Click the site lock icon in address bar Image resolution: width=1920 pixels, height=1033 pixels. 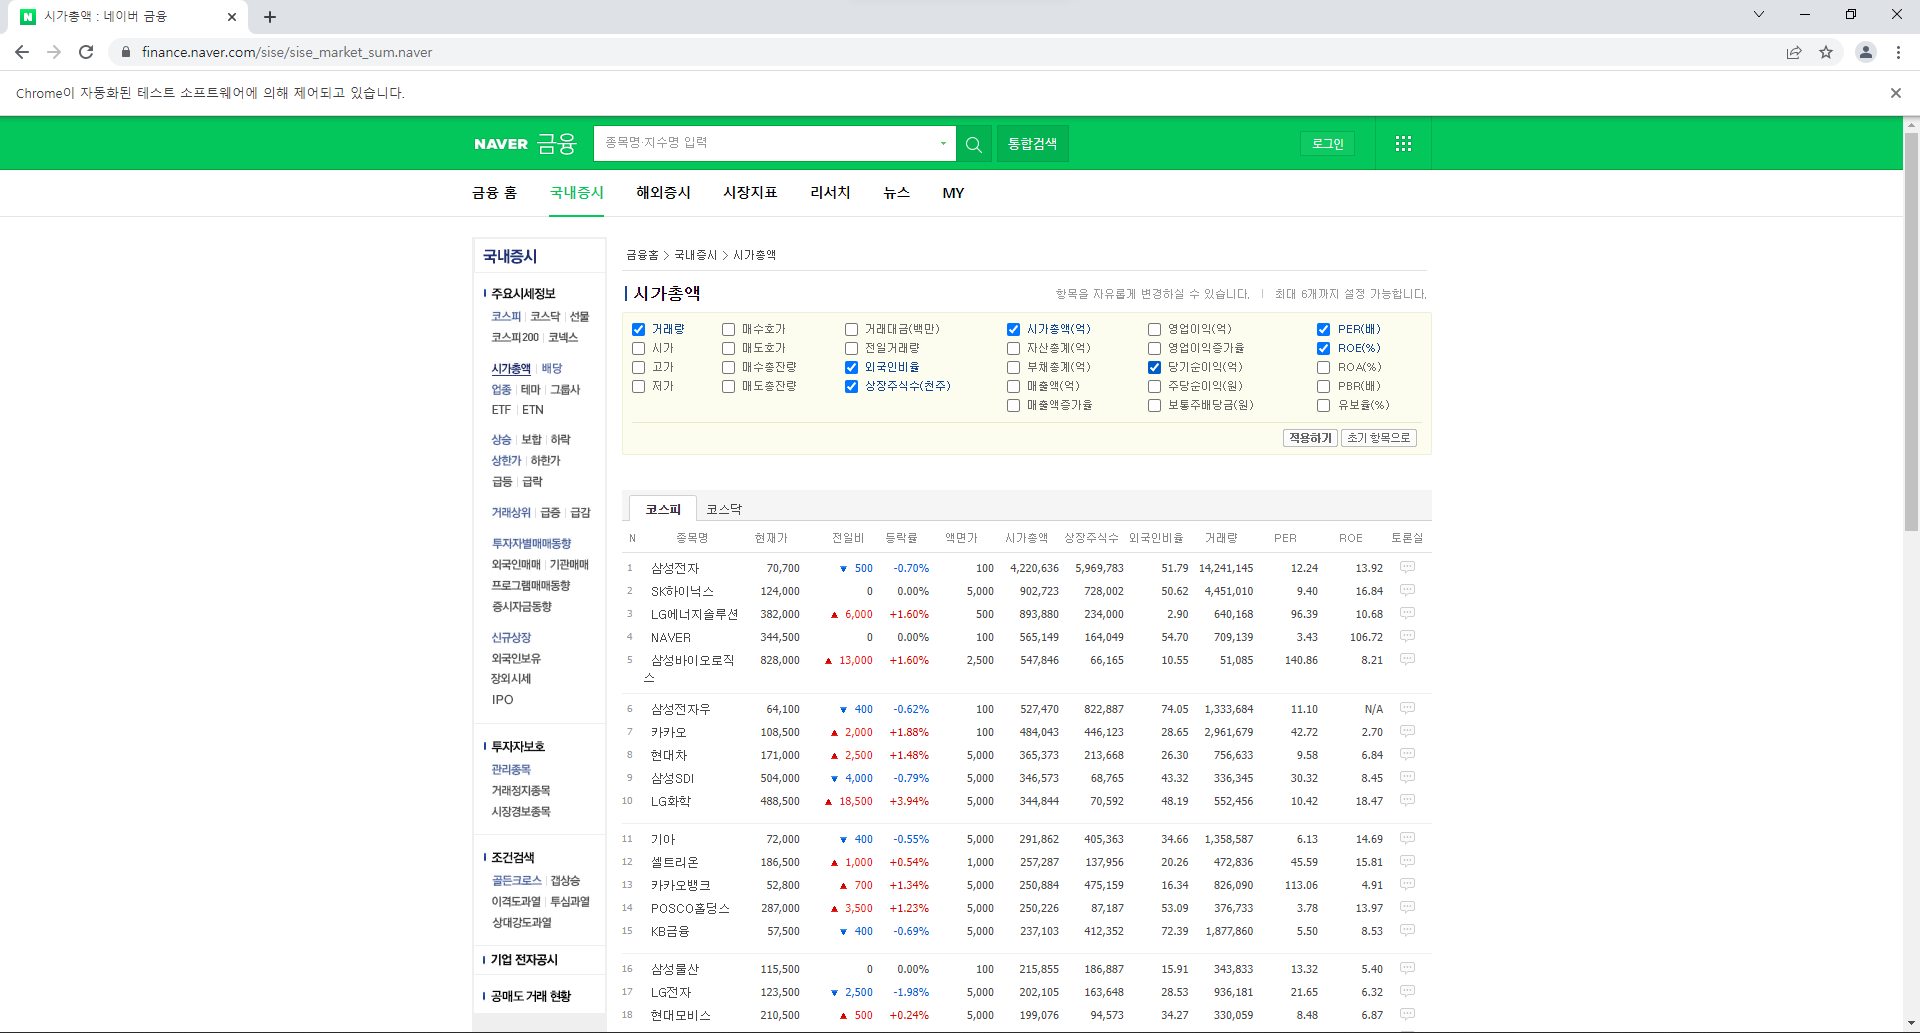click(x=126, y=52)
